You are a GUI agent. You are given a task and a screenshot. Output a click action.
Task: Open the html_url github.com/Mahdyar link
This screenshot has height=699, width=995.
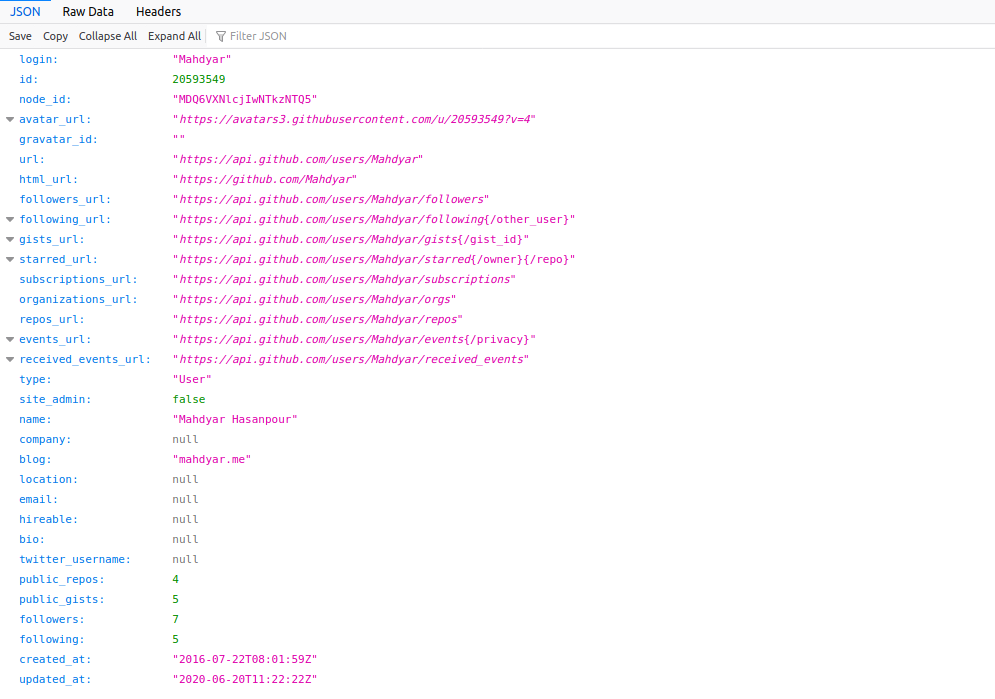265,179
